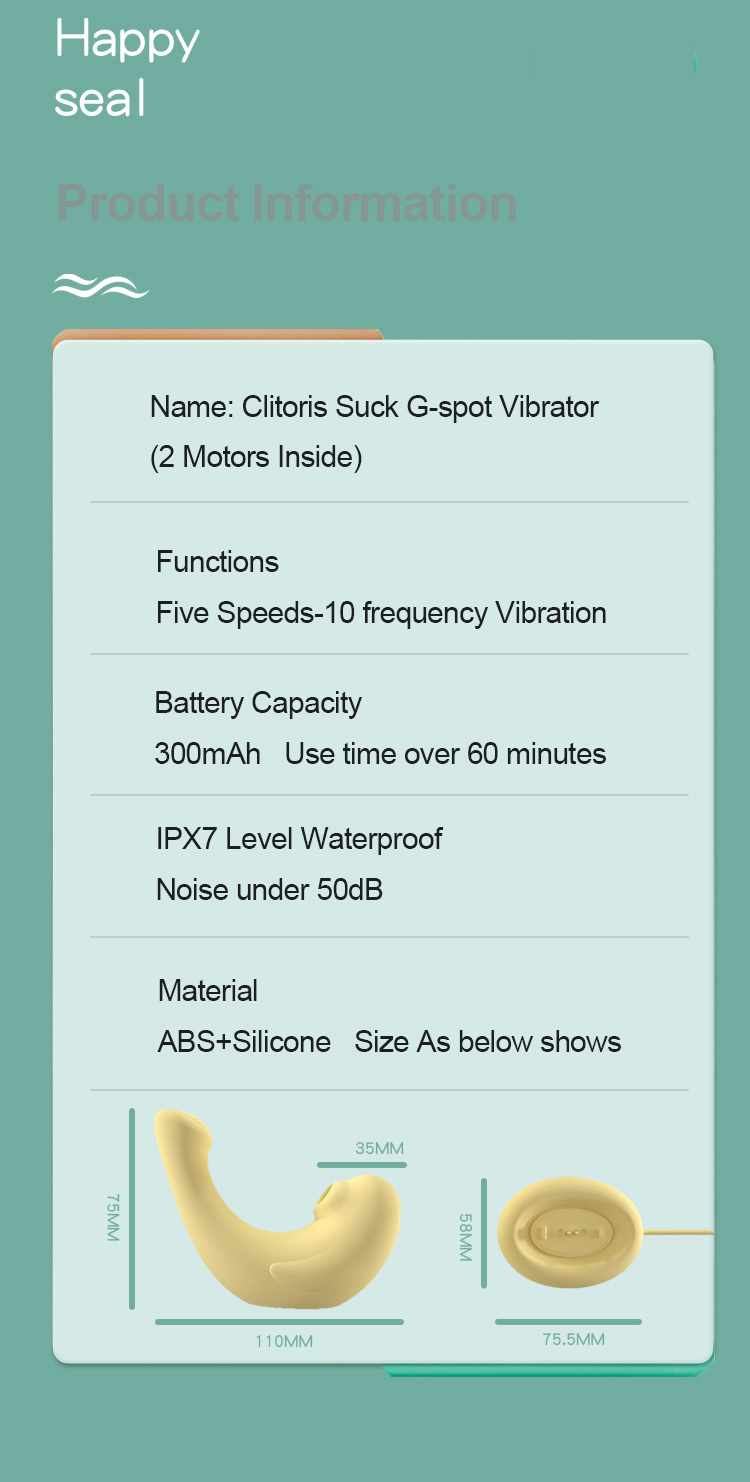The width and height of the screenshot is (750, 1482).
Task: Click the "35MM" dimension label
Action: click(x=379, y=1148)
